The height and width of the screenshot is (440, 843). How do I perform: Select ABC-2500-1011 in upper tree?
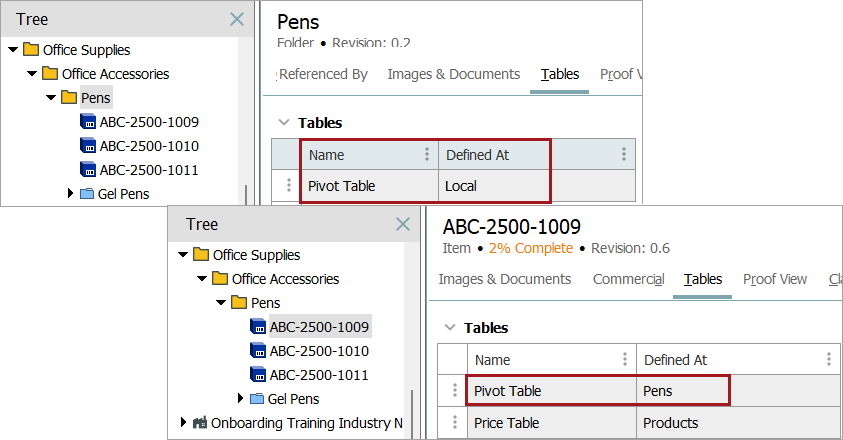pos(149,170)
